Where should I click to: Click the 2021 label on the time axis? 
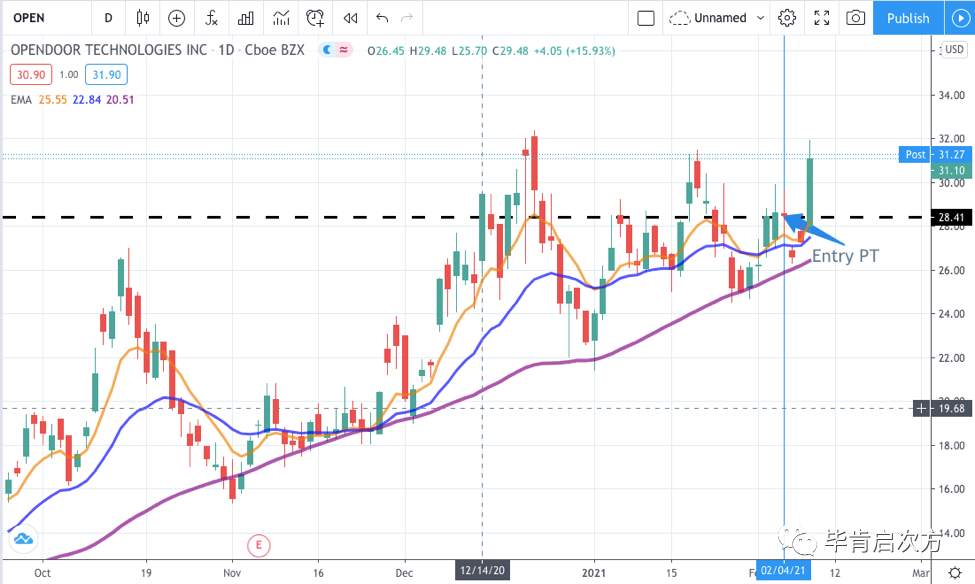594,573
